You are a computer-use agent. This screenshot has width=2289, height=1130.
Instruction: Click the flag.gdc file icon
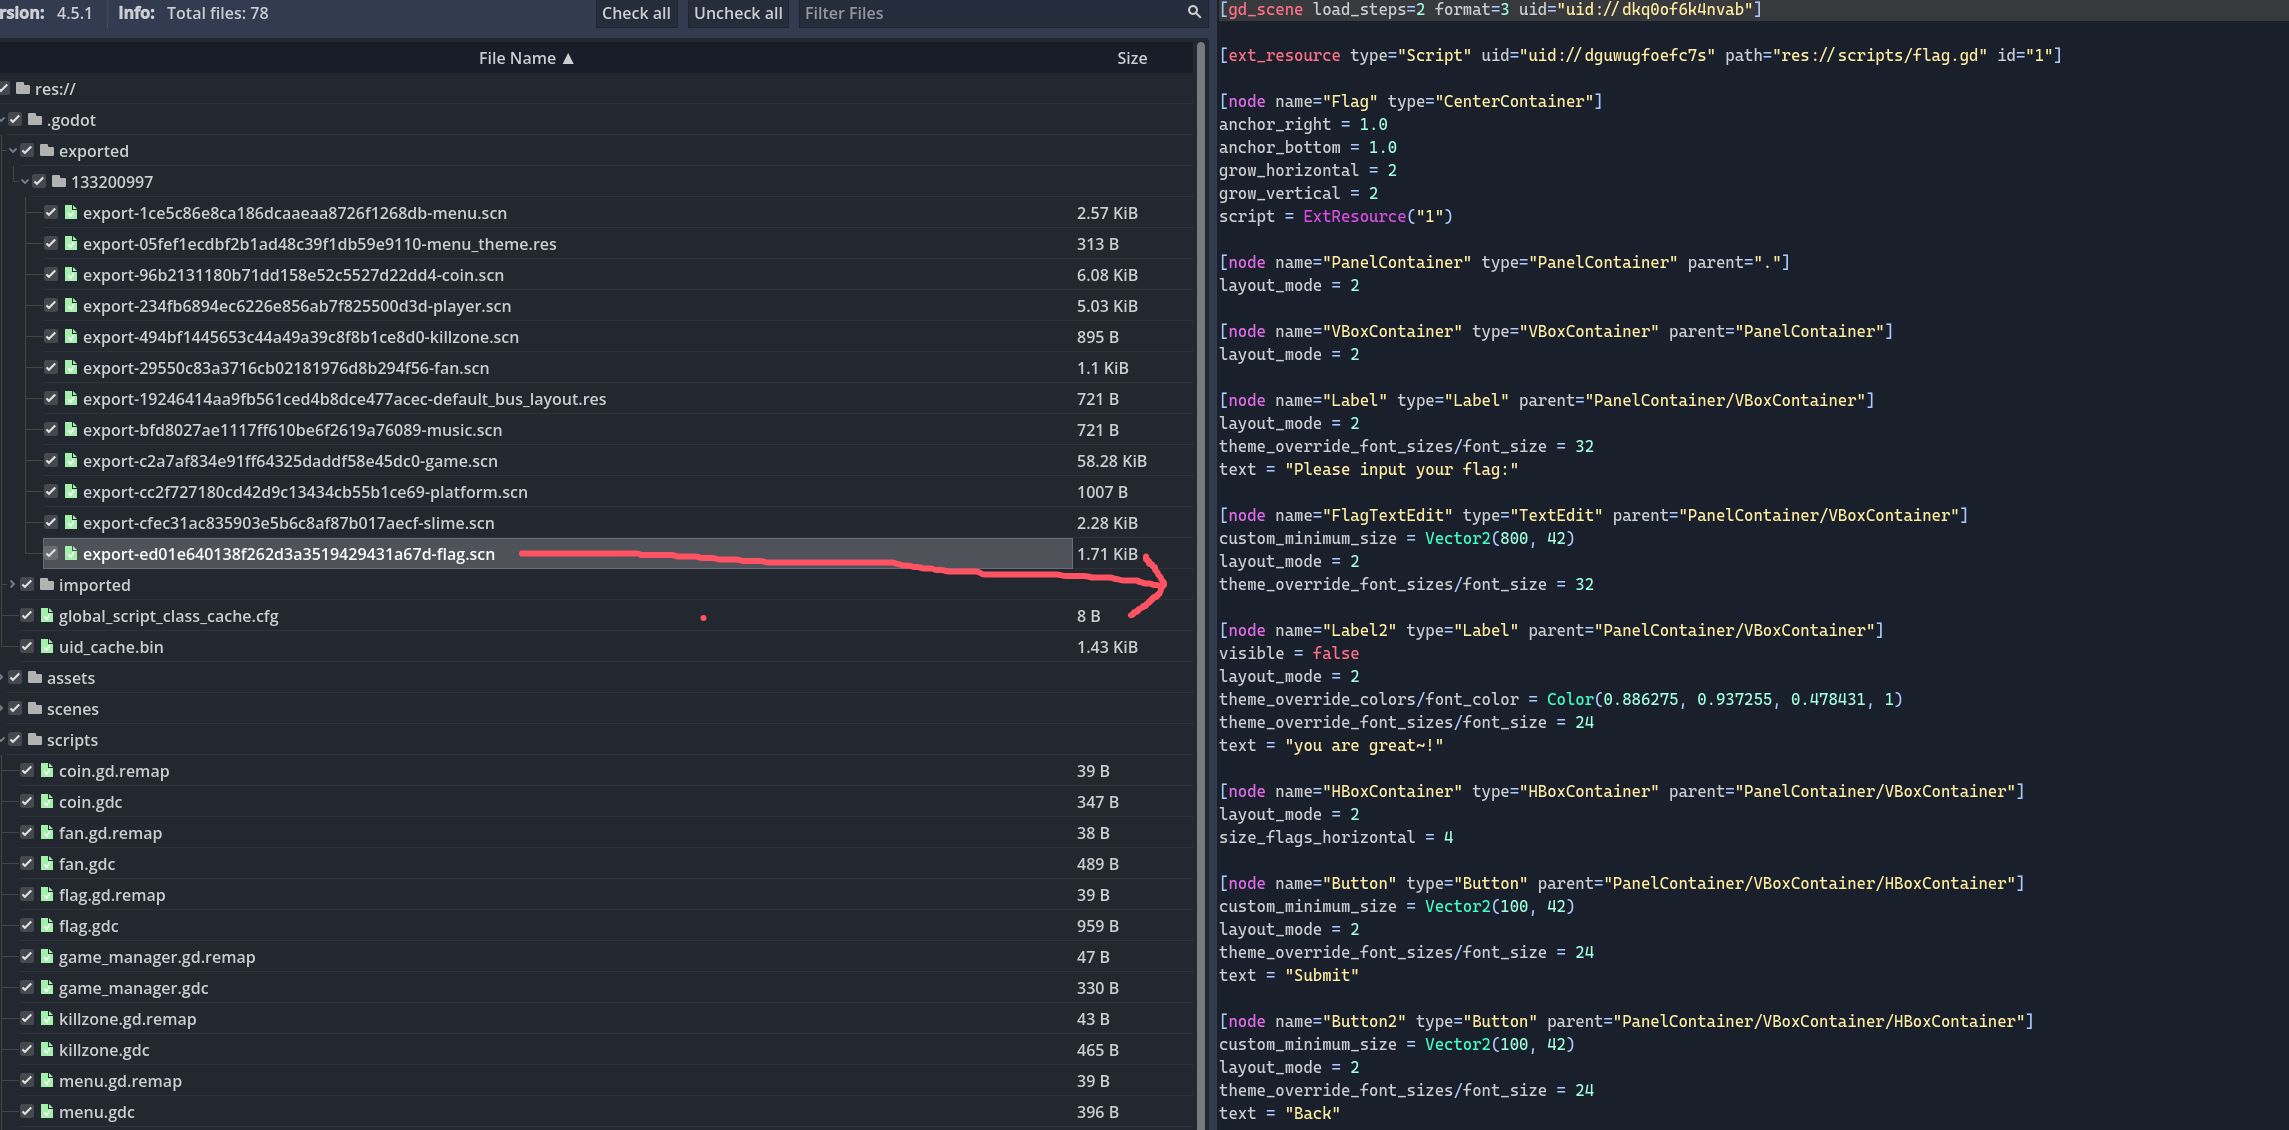(x=47, y=926)
